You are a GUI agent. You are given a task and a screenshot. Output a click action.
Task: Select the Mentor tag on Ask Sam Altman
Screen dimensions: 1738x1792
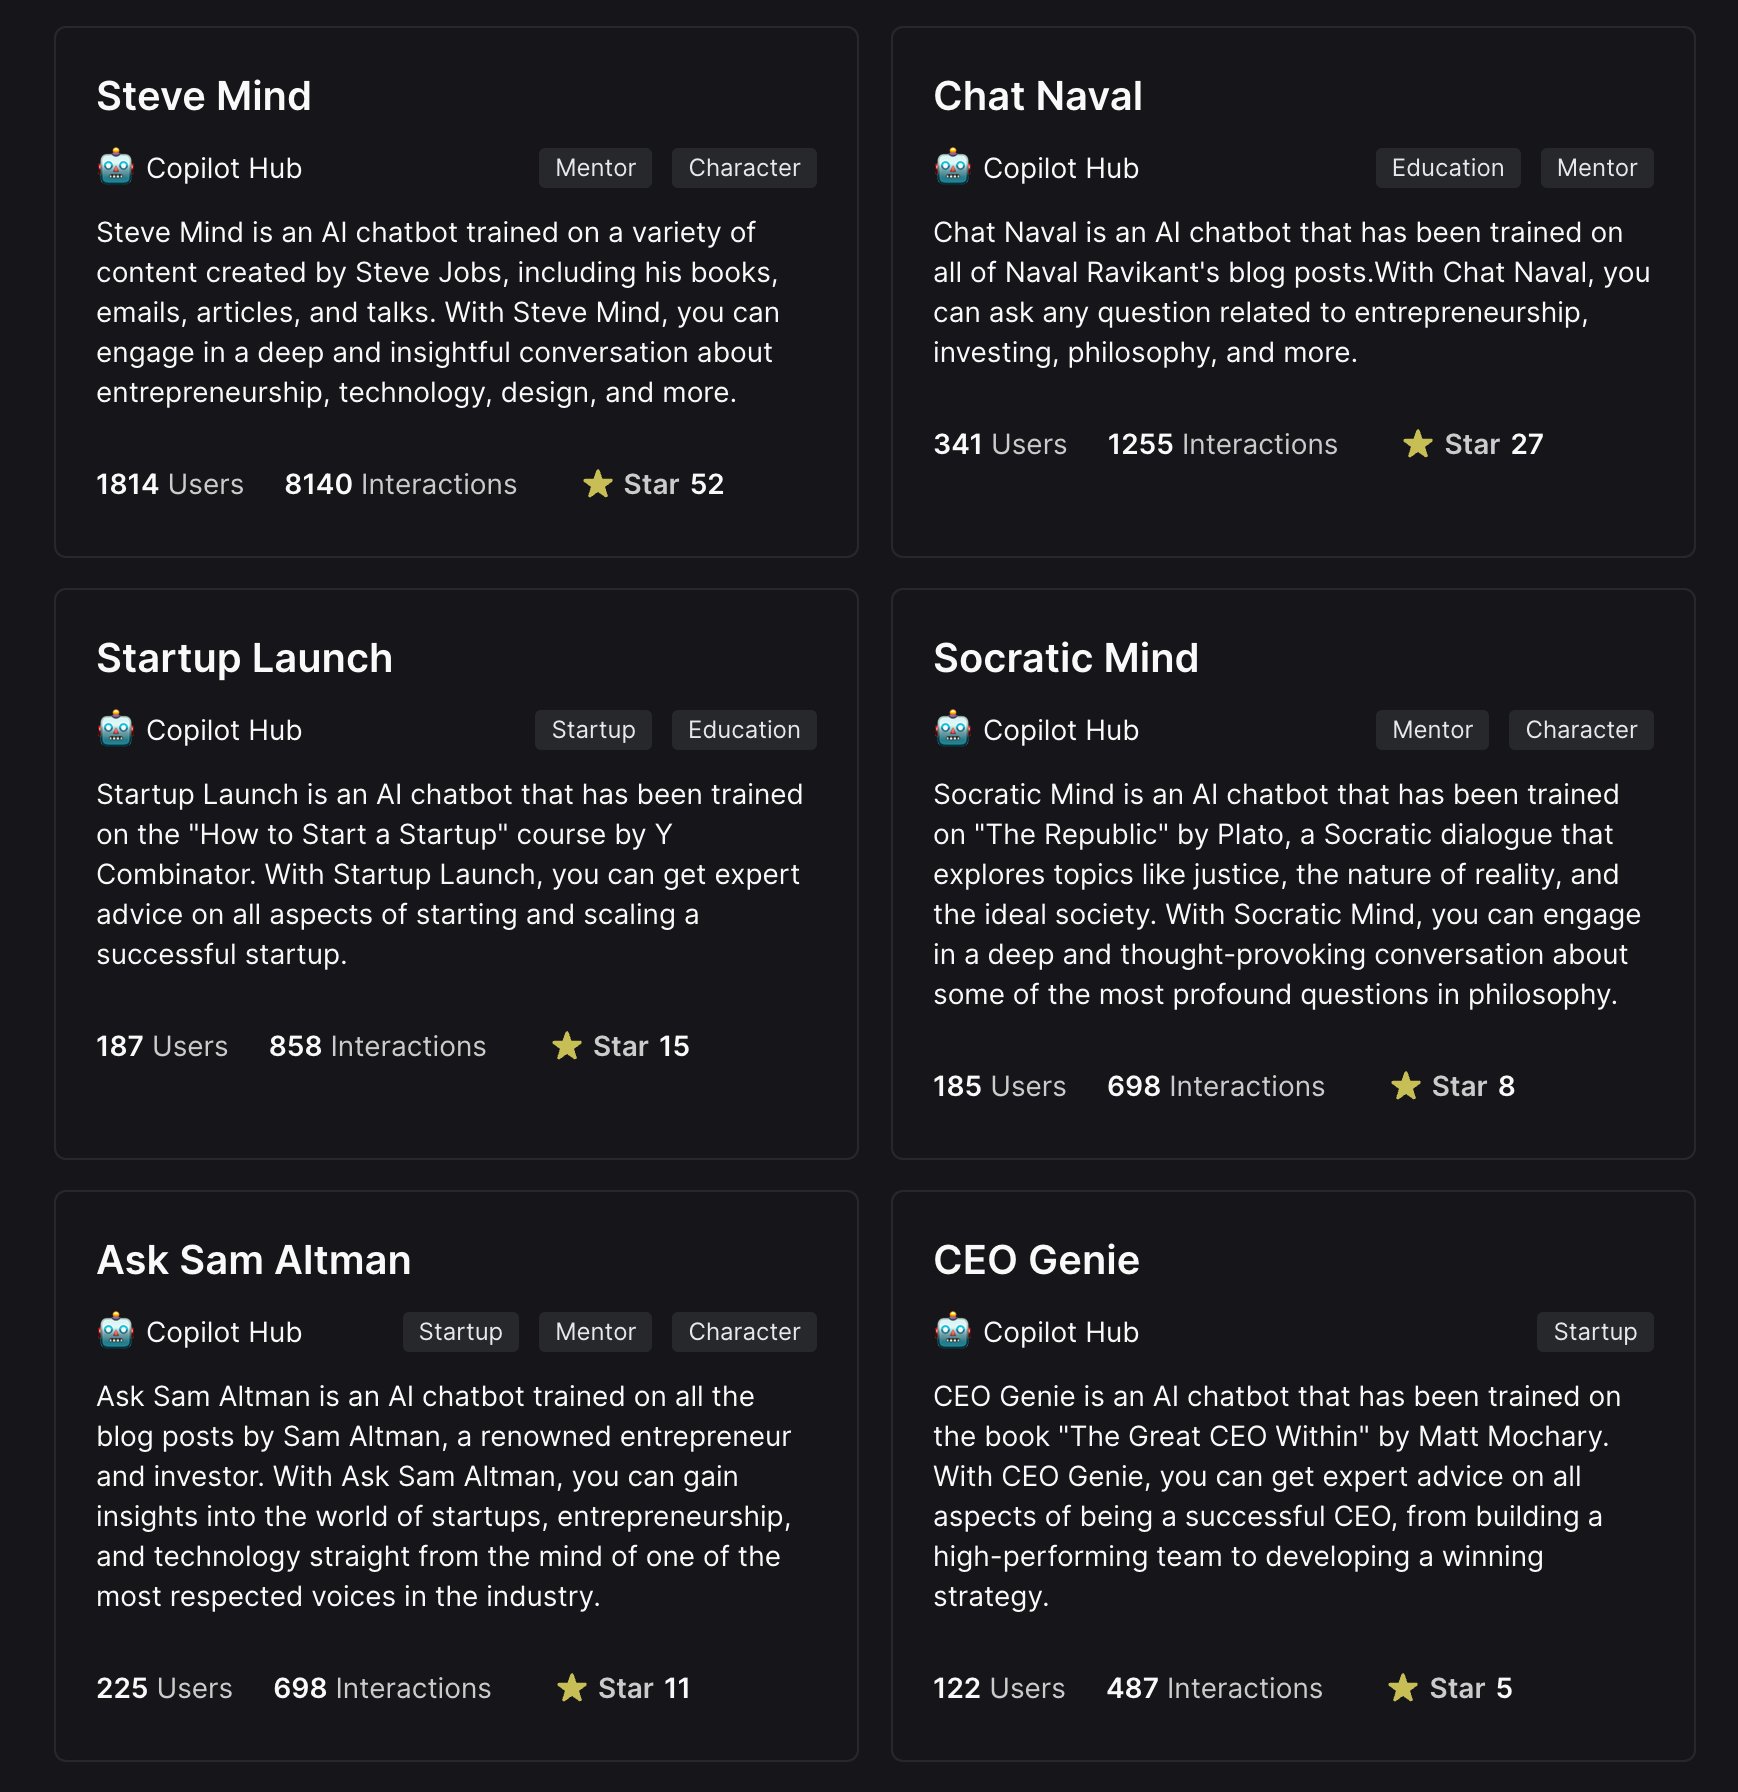point(595,1332)
